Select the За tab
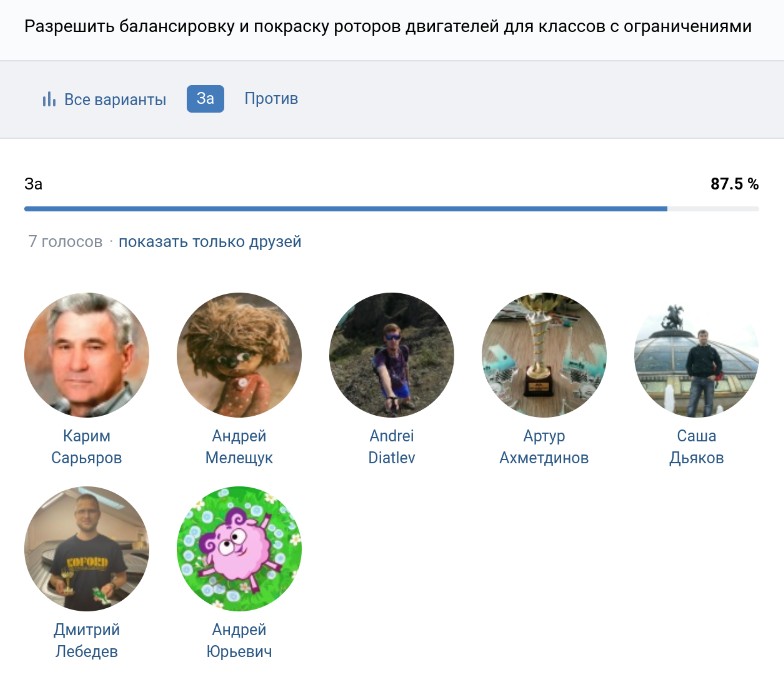This screenshot has height=682, width=784. pos(205,98)
